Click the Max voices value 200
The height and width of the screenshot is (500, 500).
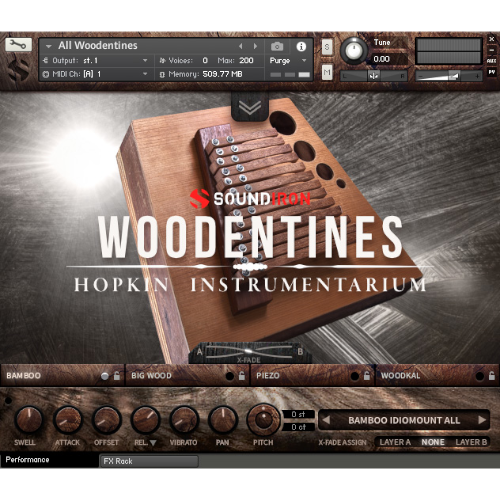click(x=246, y=60)
